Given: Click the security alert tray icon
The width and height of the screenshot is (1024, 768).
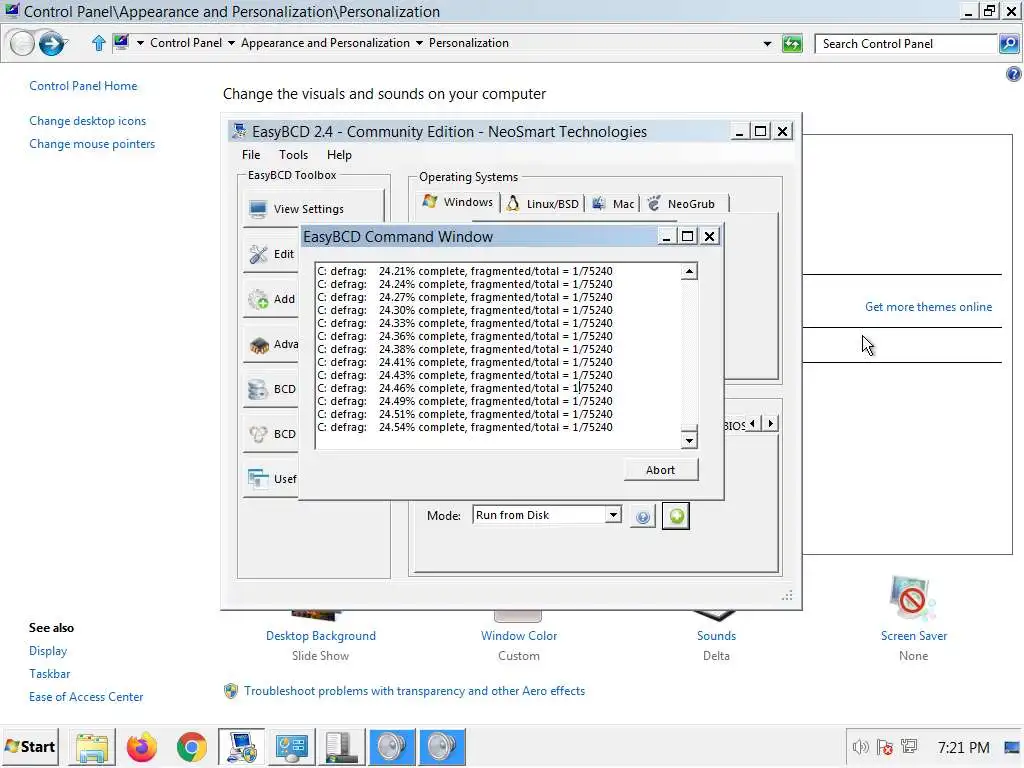Looking at the screenshot, I should pyautogui.click(x=885, y=747).
